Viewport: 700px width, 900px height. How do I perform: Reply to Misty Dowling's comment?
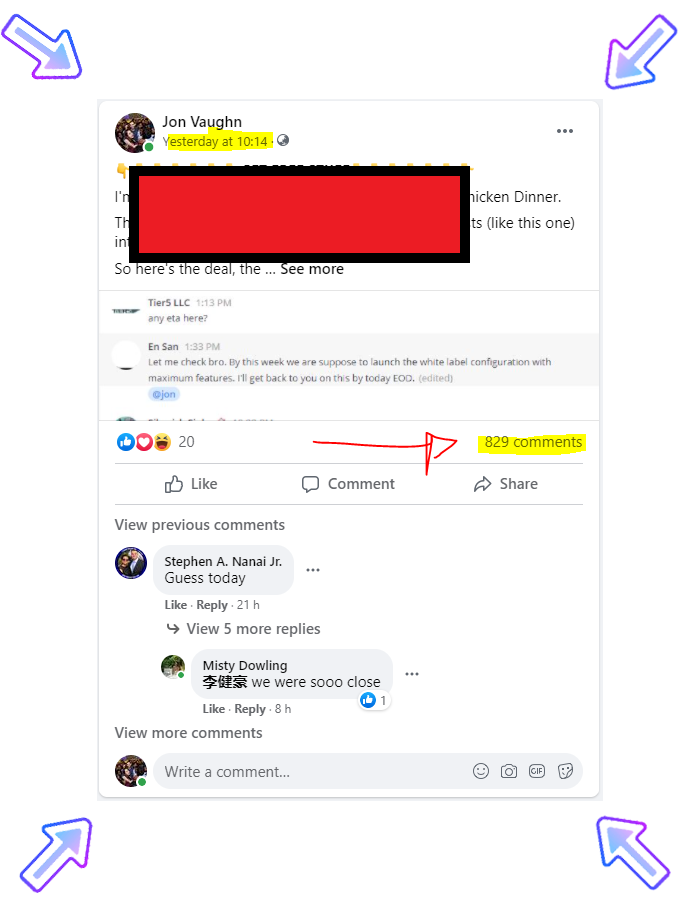click(x=250, y=709)
